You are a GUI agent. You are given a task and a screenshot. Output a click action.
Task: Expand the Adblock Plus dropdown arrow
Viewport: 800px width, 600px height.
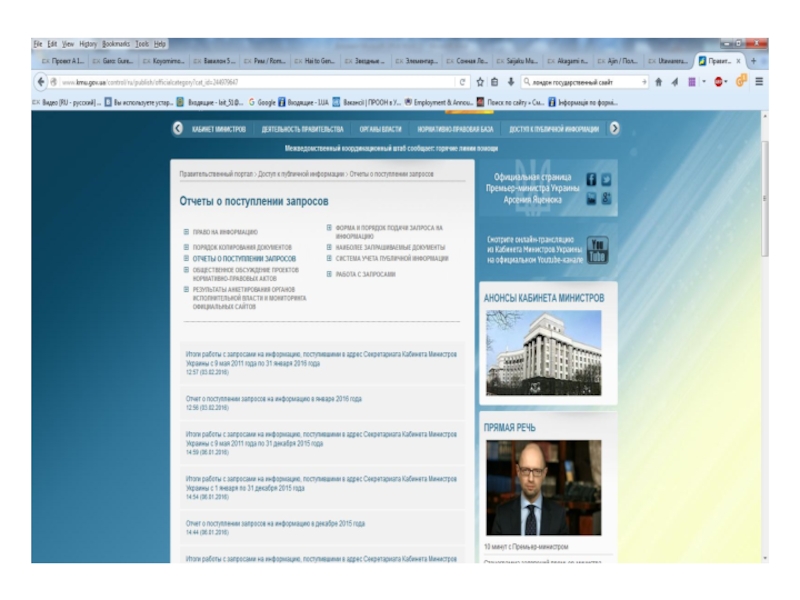[726, 82]
